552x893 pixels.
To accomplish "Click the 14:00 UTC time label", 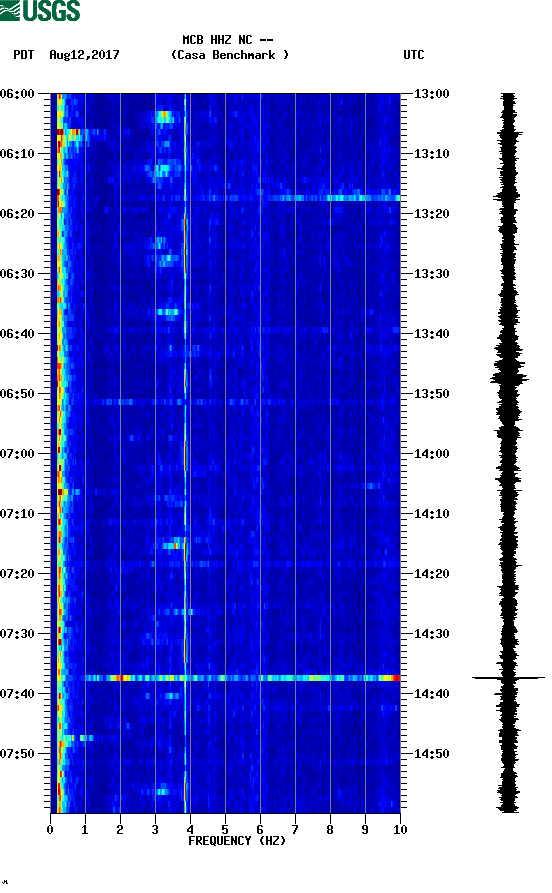I will (431, 454).
